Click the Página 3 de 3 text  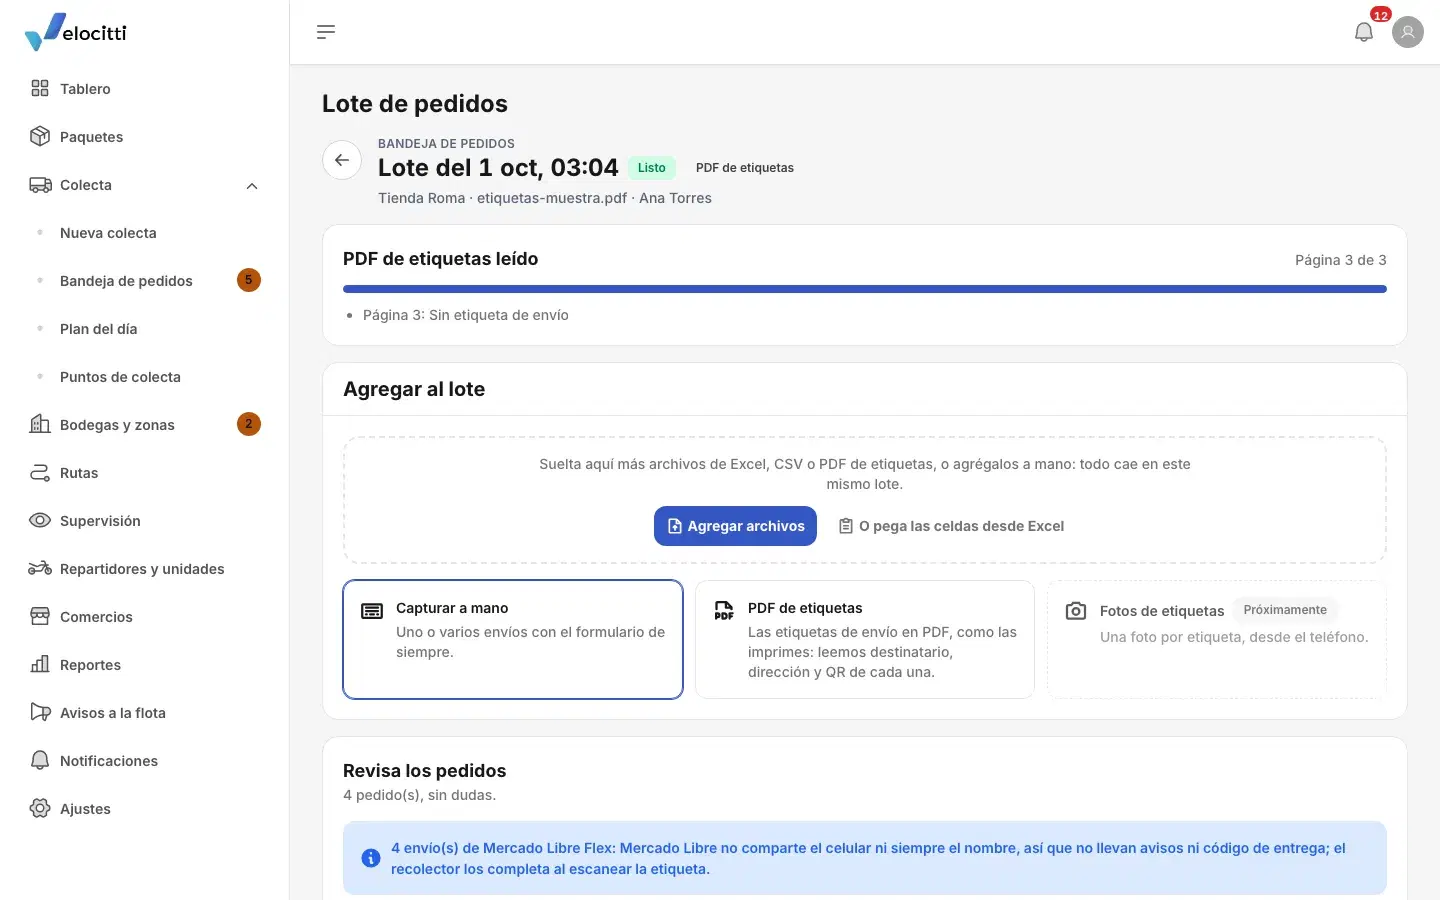(x=1341, y=260)
